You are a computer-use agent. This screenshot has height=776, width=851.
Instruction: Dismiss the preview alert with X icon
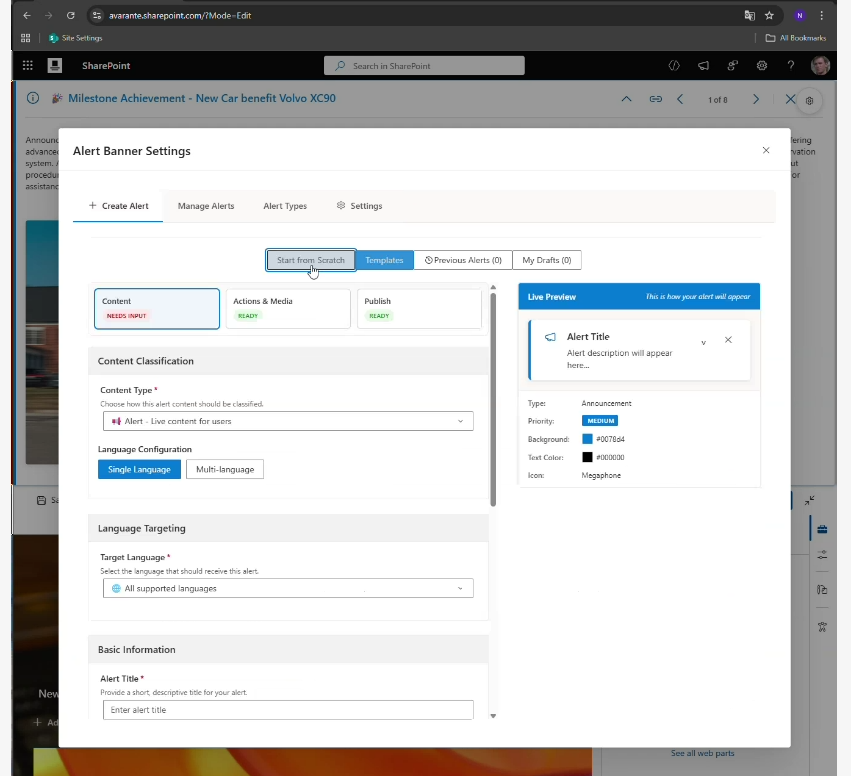(728, 340)
